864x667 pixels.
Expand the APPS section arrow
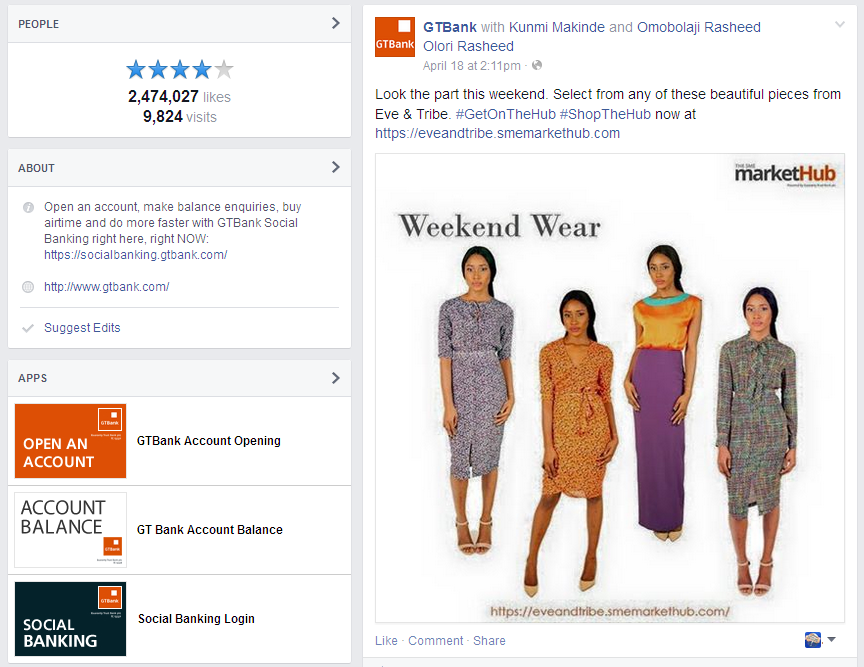point(336,378)
